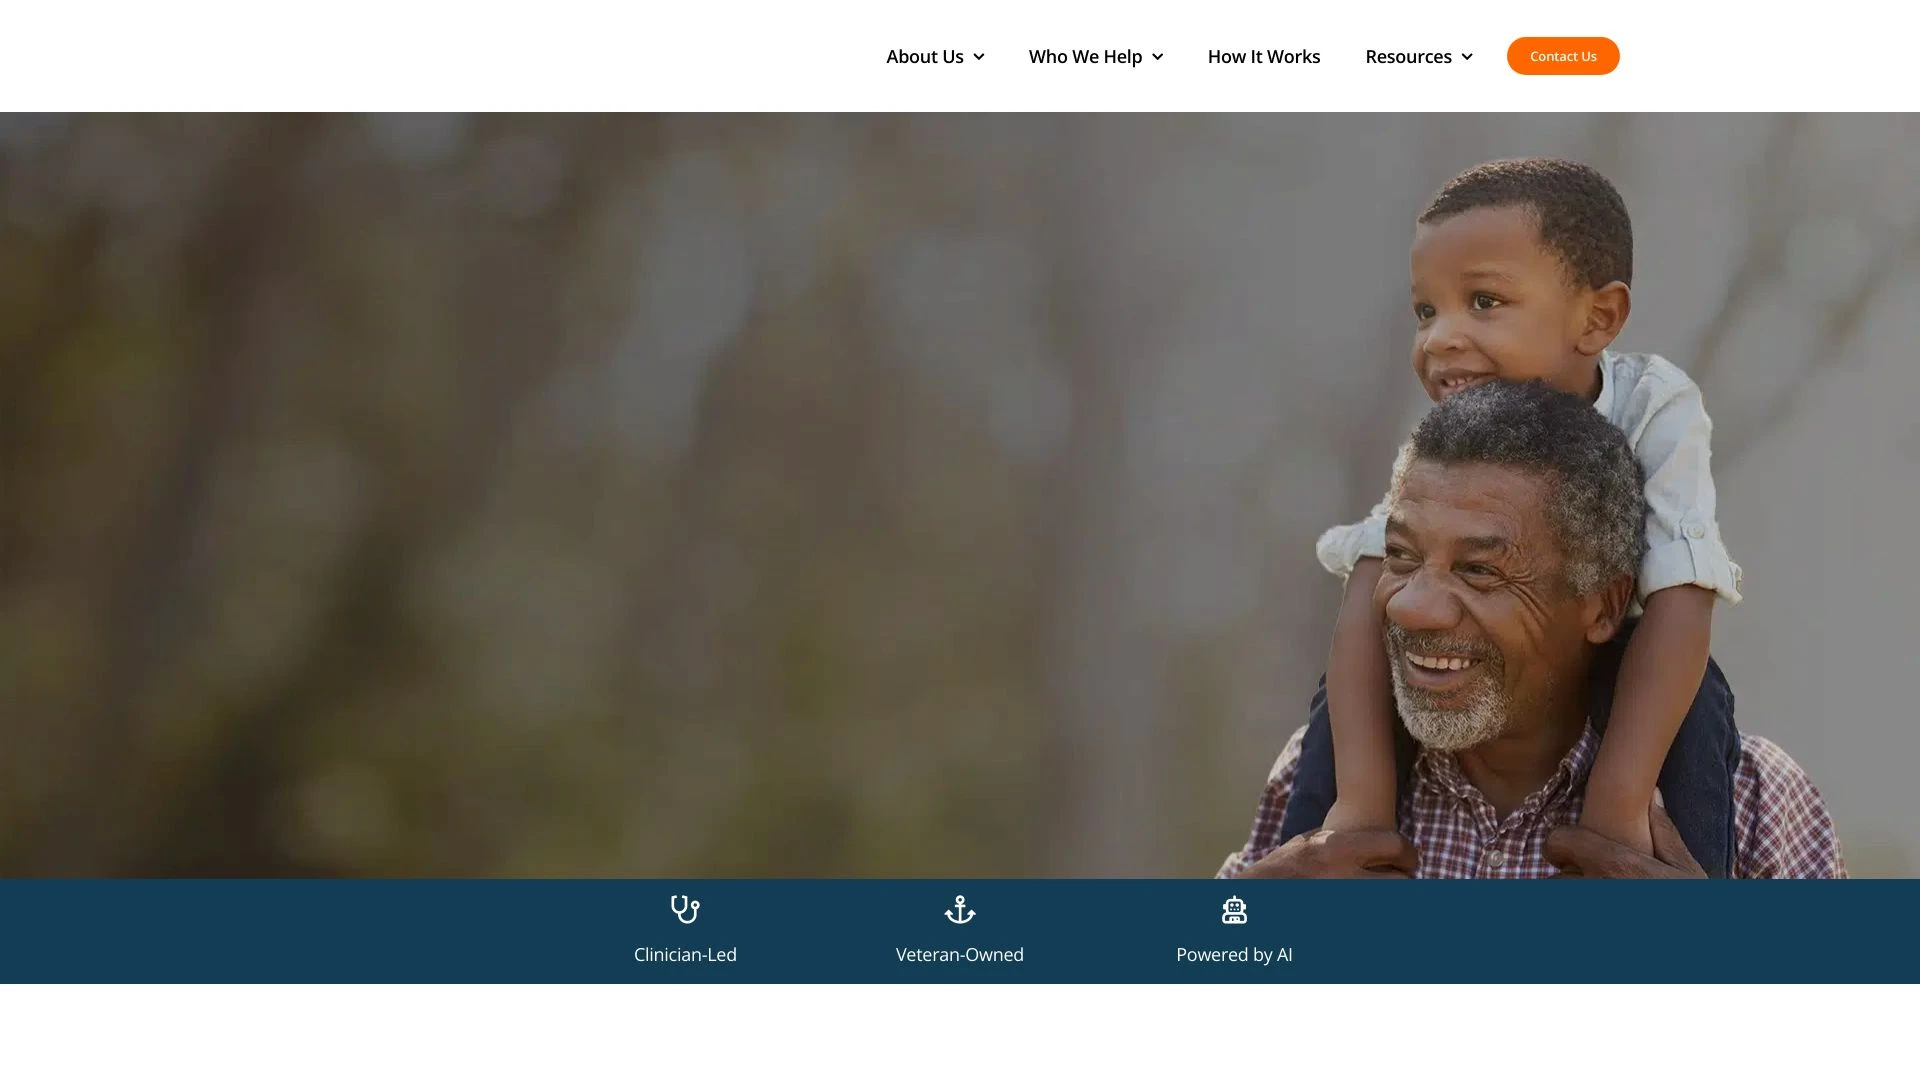Viewport: 1920px width, 1080px height.
Task: Go to the How It Works page
Action: [1264, 57]
